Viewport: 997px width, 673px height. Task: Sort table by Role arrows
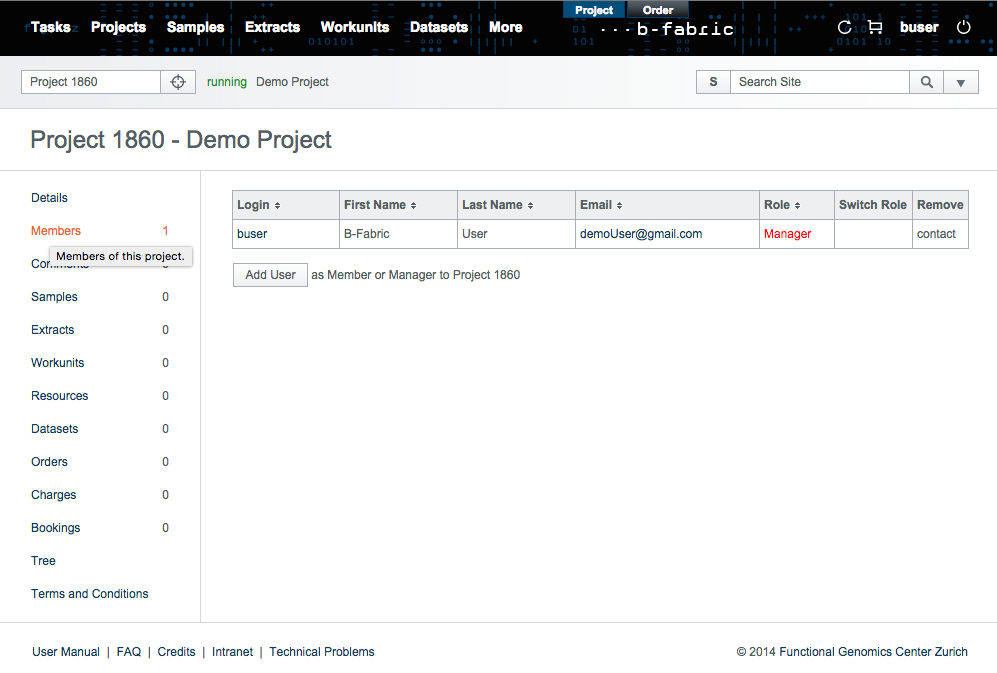[797, 205]
